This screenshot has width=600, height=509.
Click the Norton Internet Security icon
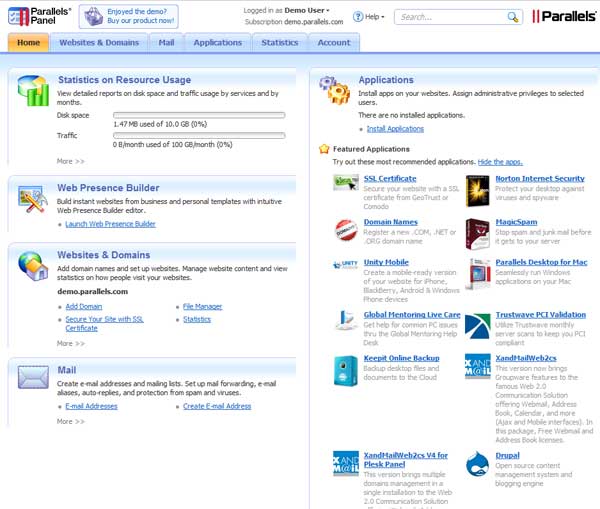[x=477, y=183]
